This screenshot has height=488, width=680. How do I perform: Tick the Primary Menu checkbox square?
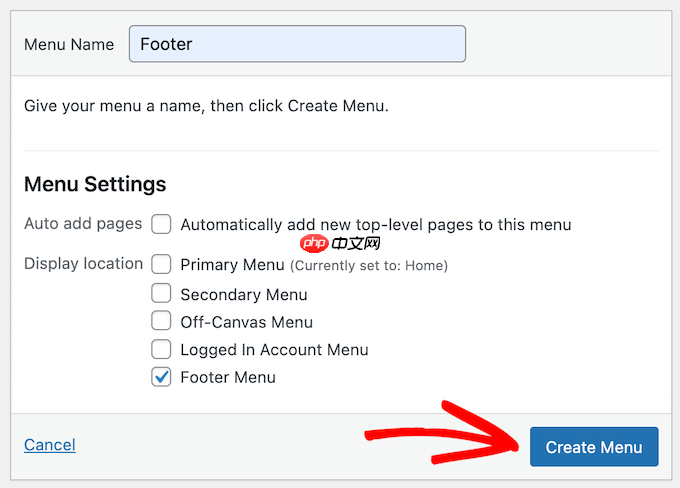click(x=161, y=264)
